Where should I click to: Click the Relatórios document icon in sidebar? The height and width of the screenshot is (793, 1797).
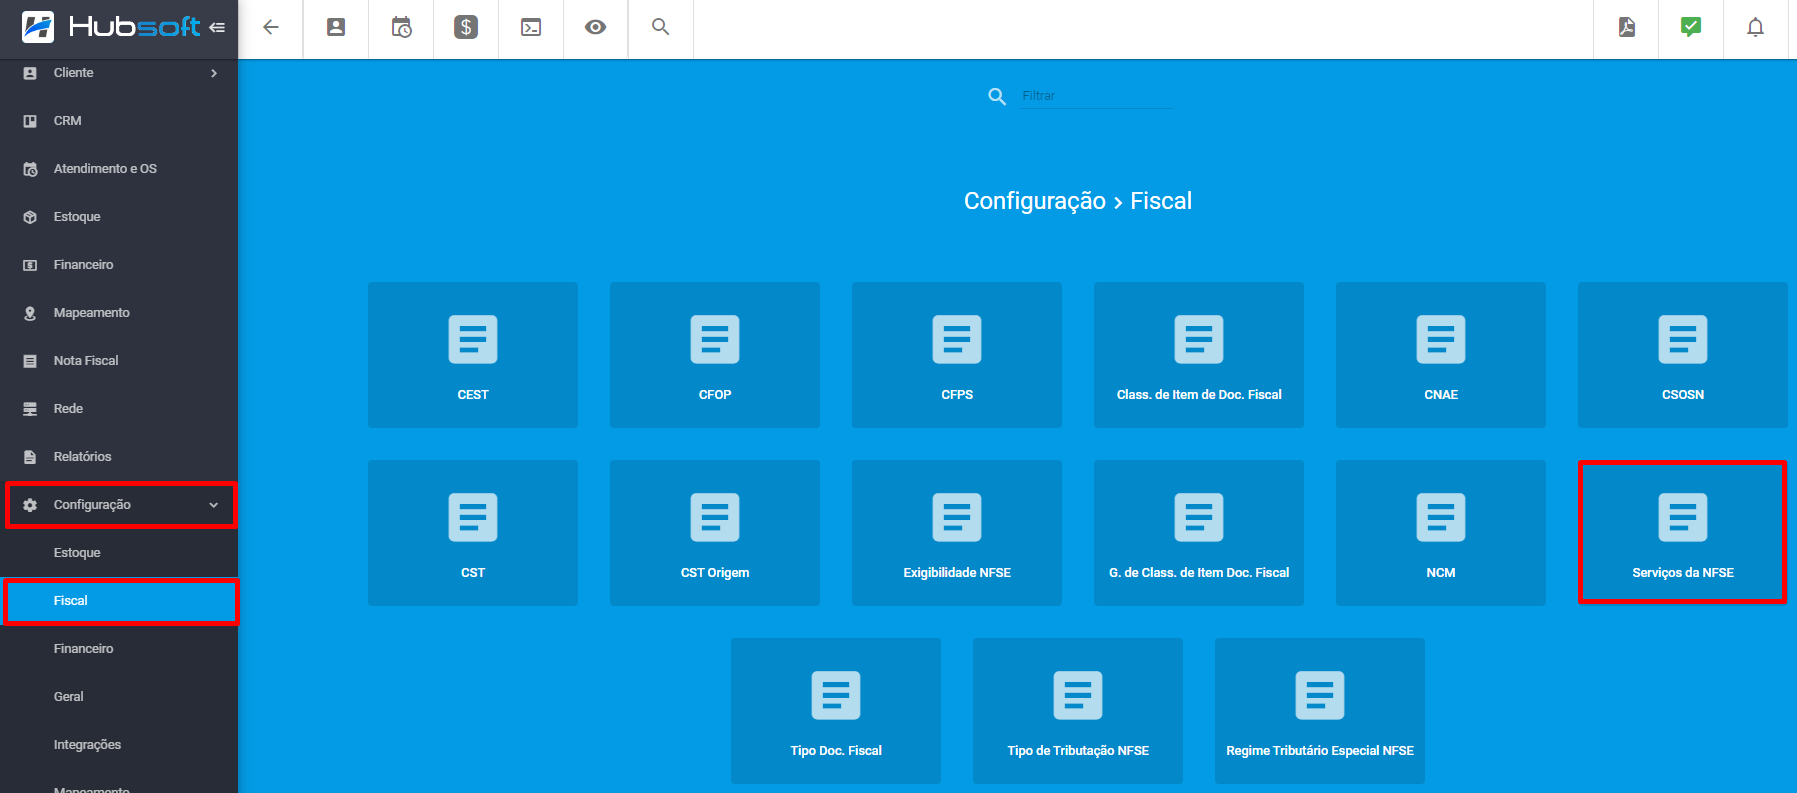(x=30, y=457)
